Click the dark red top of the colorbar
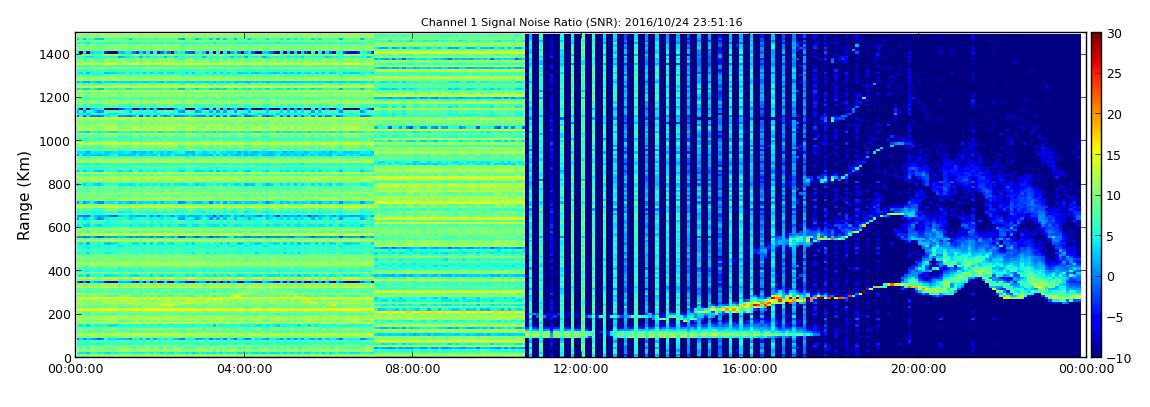This screenshot has height=407, width=1150. 1096,38
